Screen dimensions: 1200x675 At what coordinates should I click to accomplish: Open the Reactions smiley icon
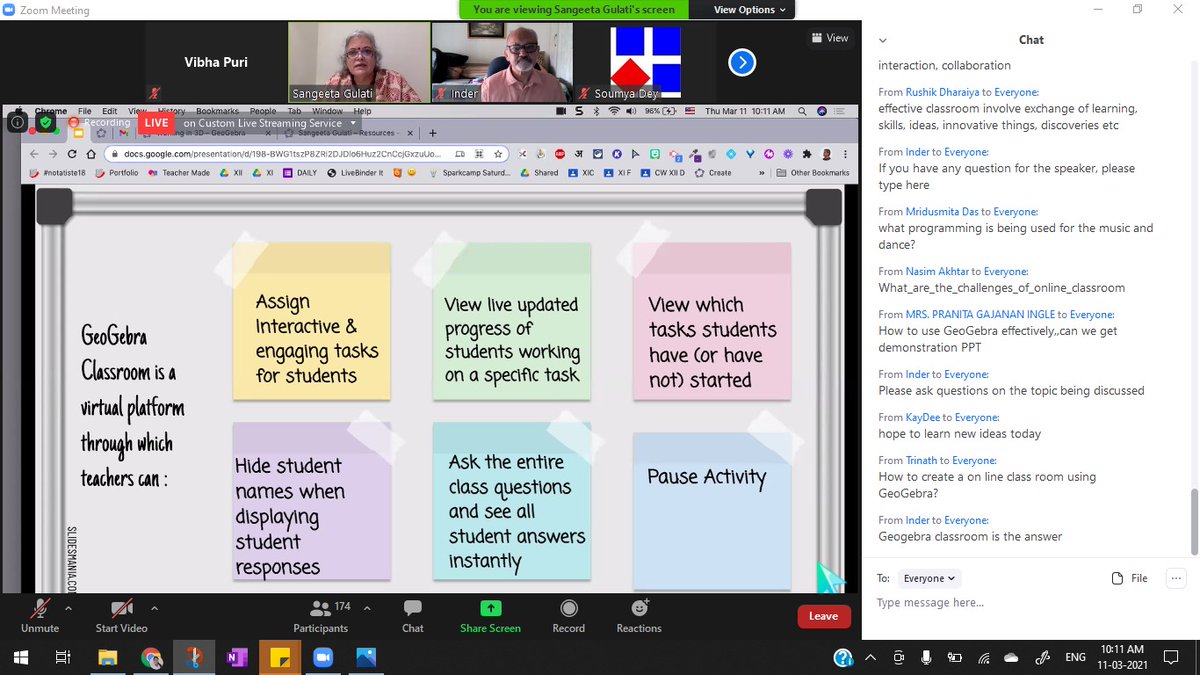tap(640, 608)
